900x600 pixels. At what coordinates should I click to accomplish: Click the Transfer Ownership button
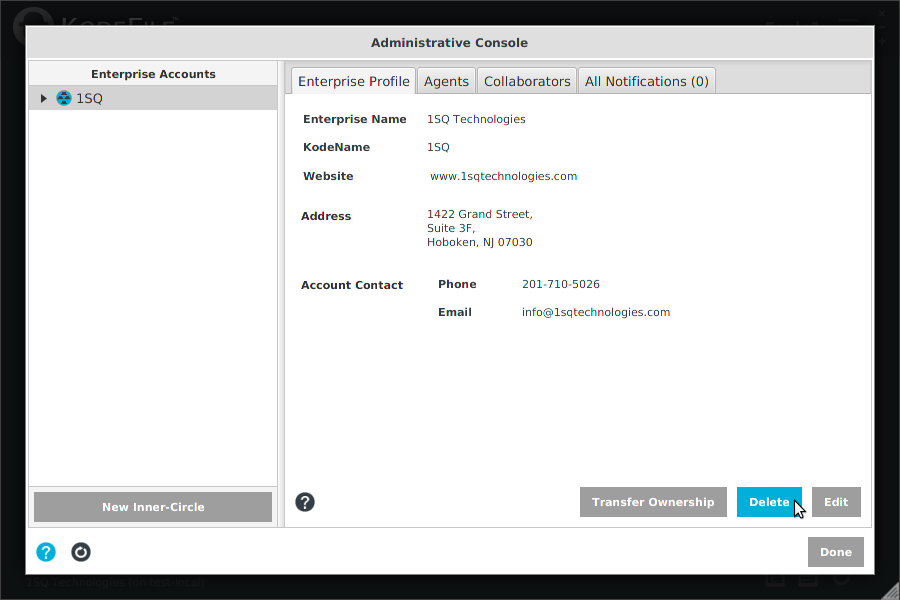(653, 502)
